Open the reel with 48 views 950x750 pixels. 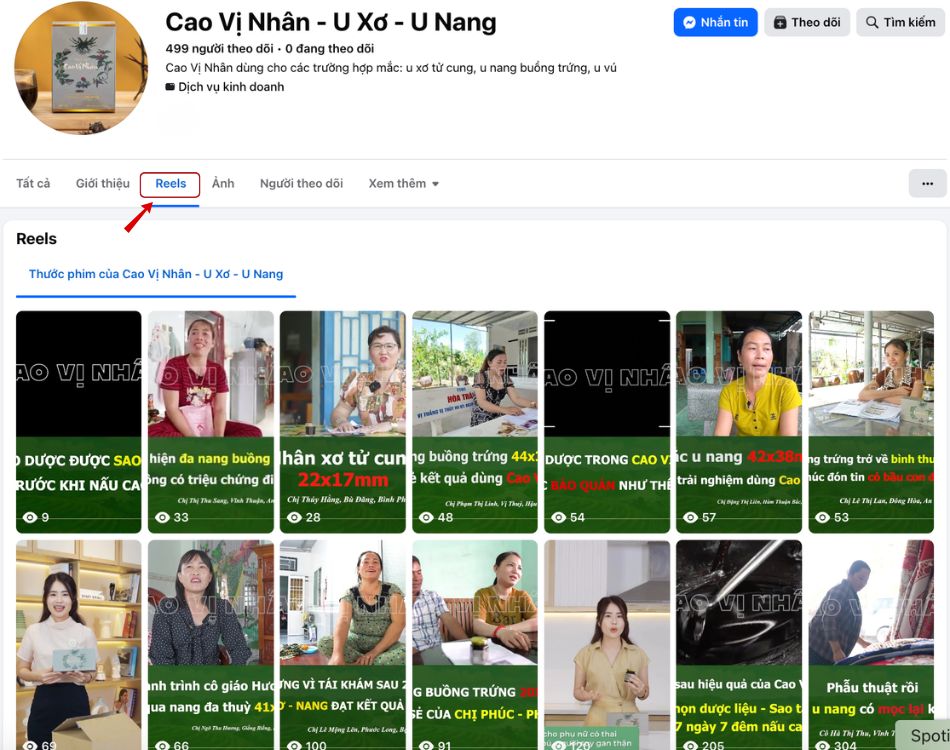click(x=475, y=422)
